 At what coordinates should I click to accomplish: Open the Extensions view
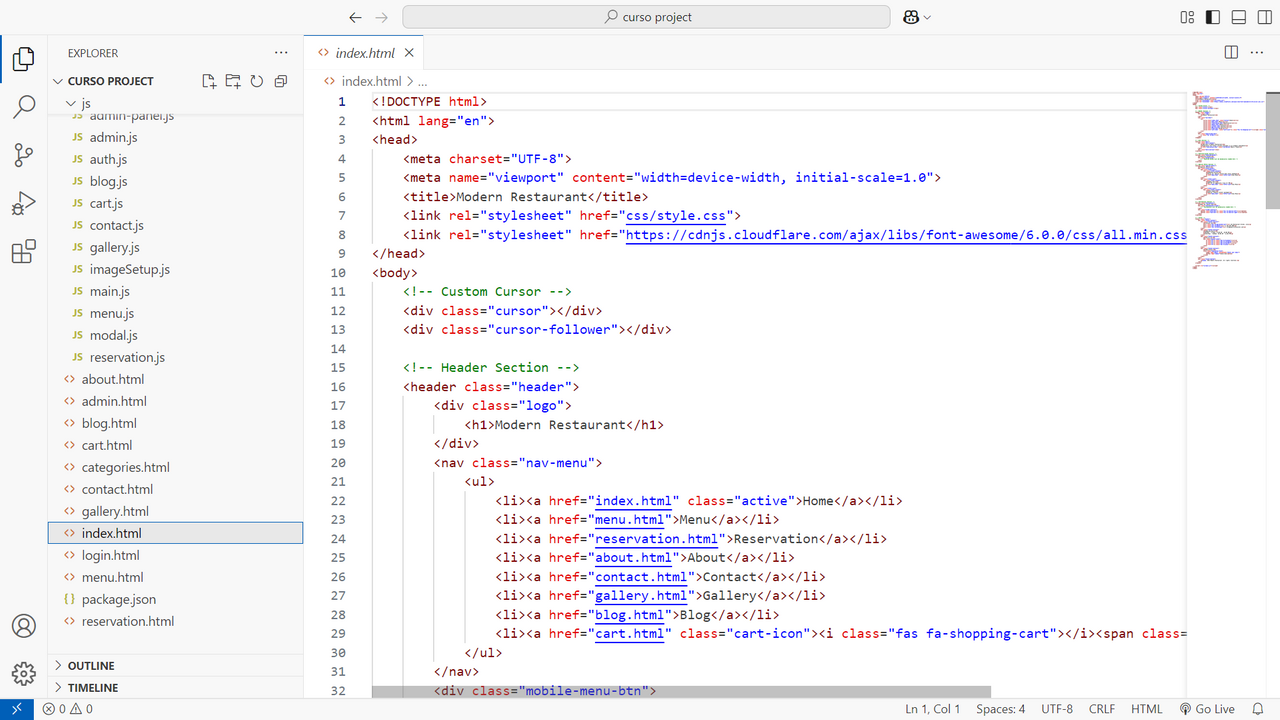23,251
